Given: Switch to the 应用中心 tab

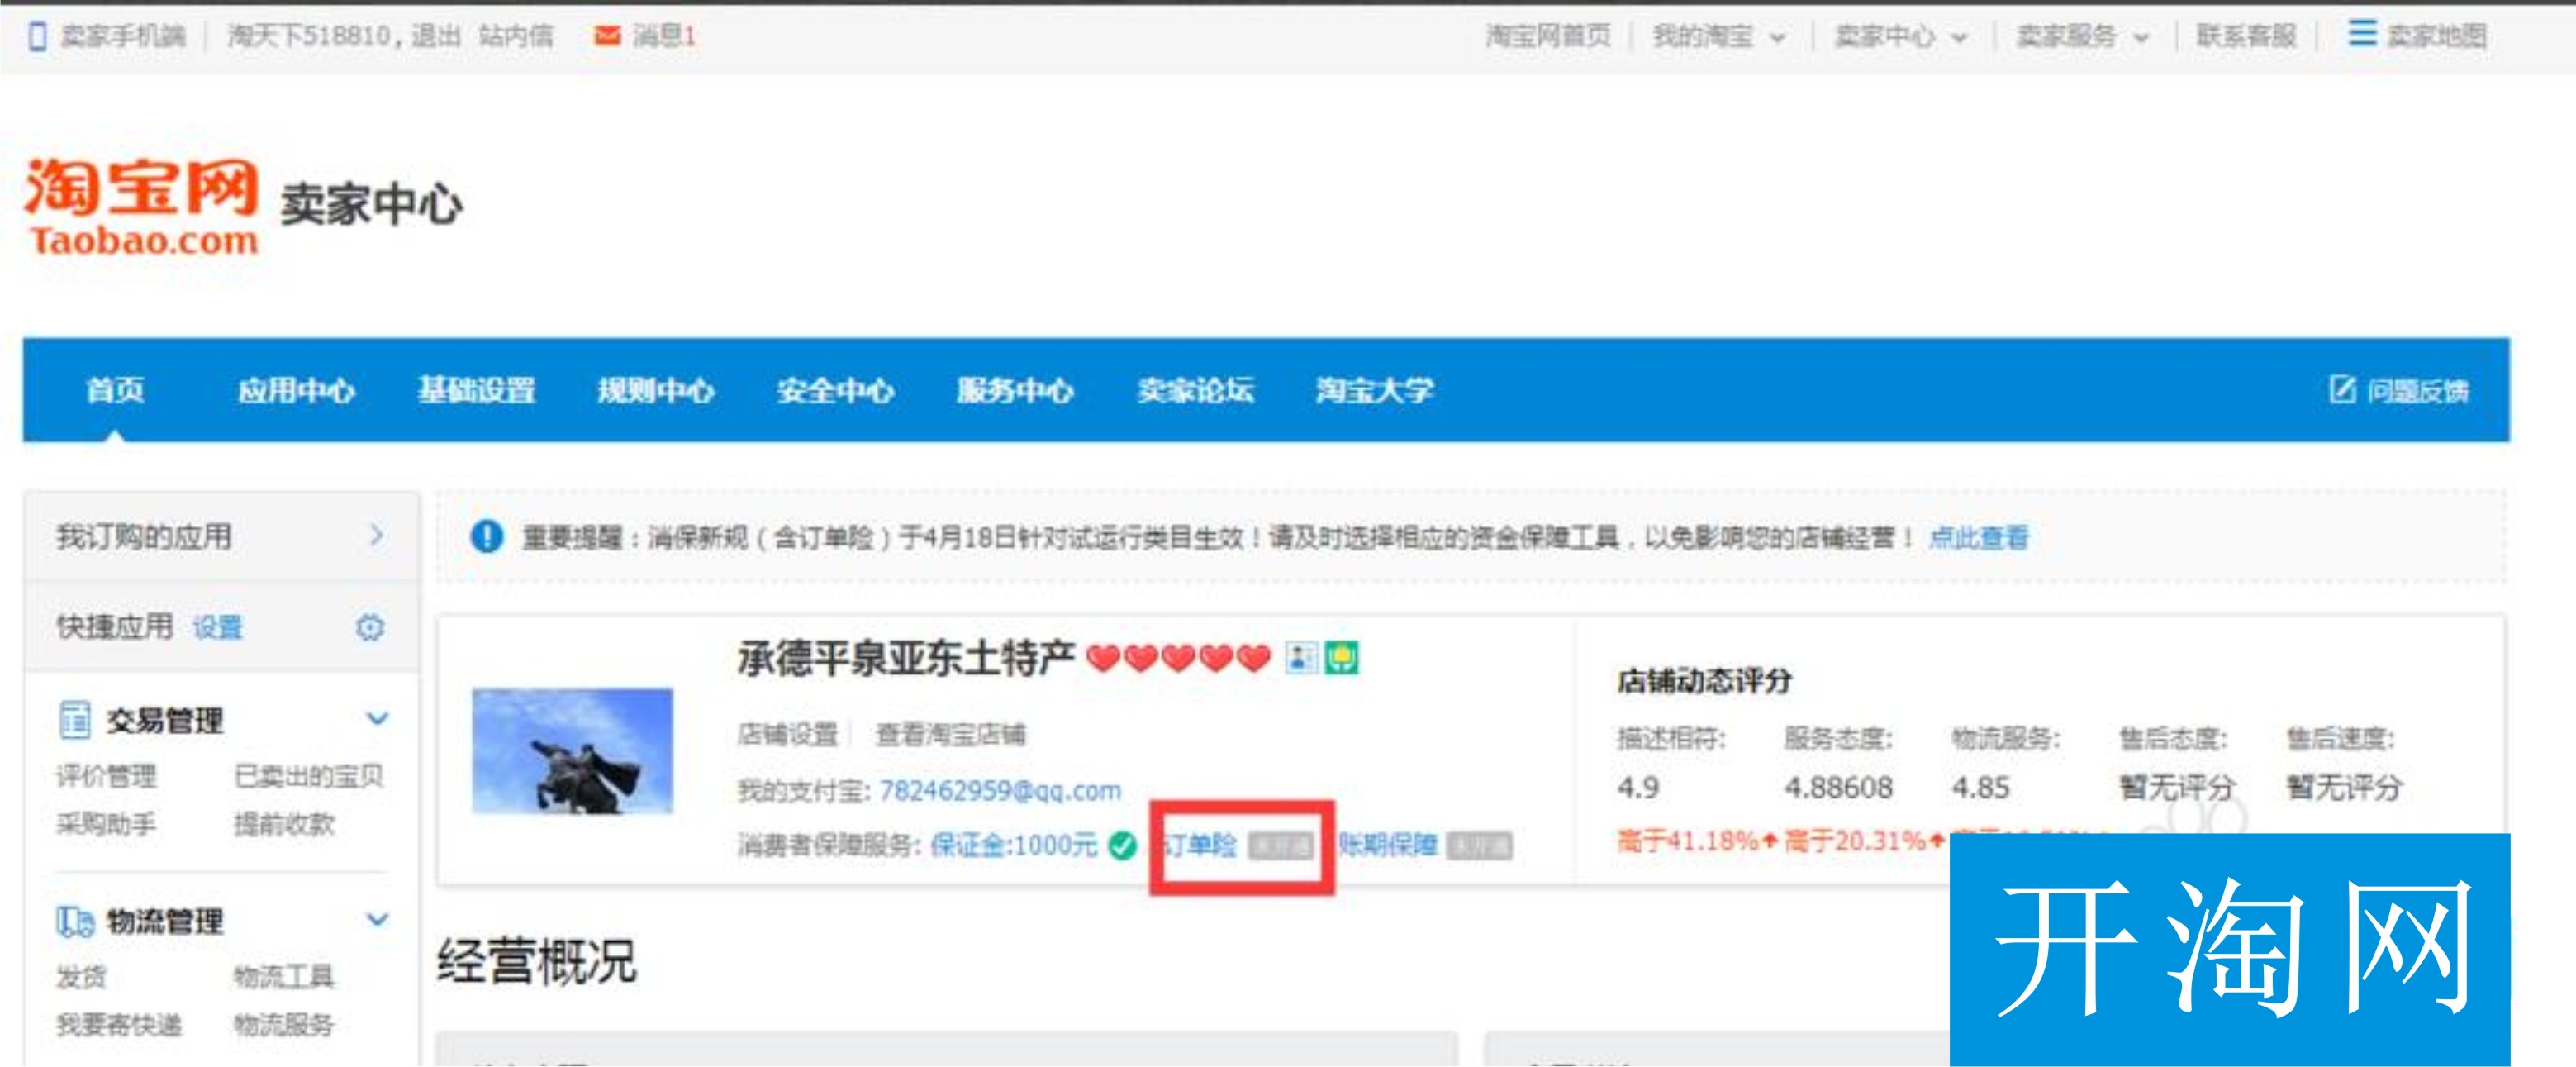Looking at the screenshot, I should tap(296, 390).
